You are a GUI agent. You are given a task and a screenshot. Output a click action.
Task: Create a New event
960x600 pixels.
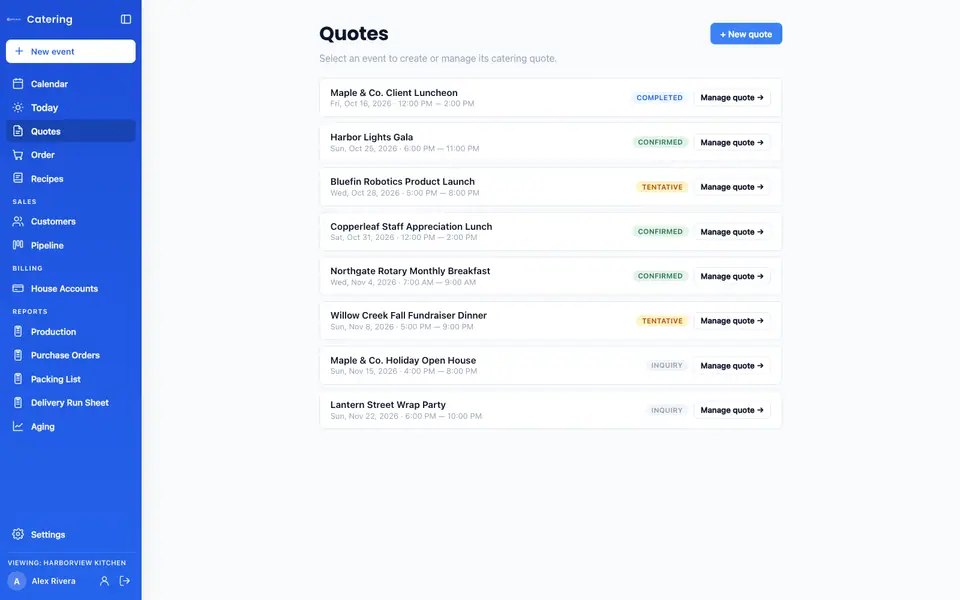71,51
